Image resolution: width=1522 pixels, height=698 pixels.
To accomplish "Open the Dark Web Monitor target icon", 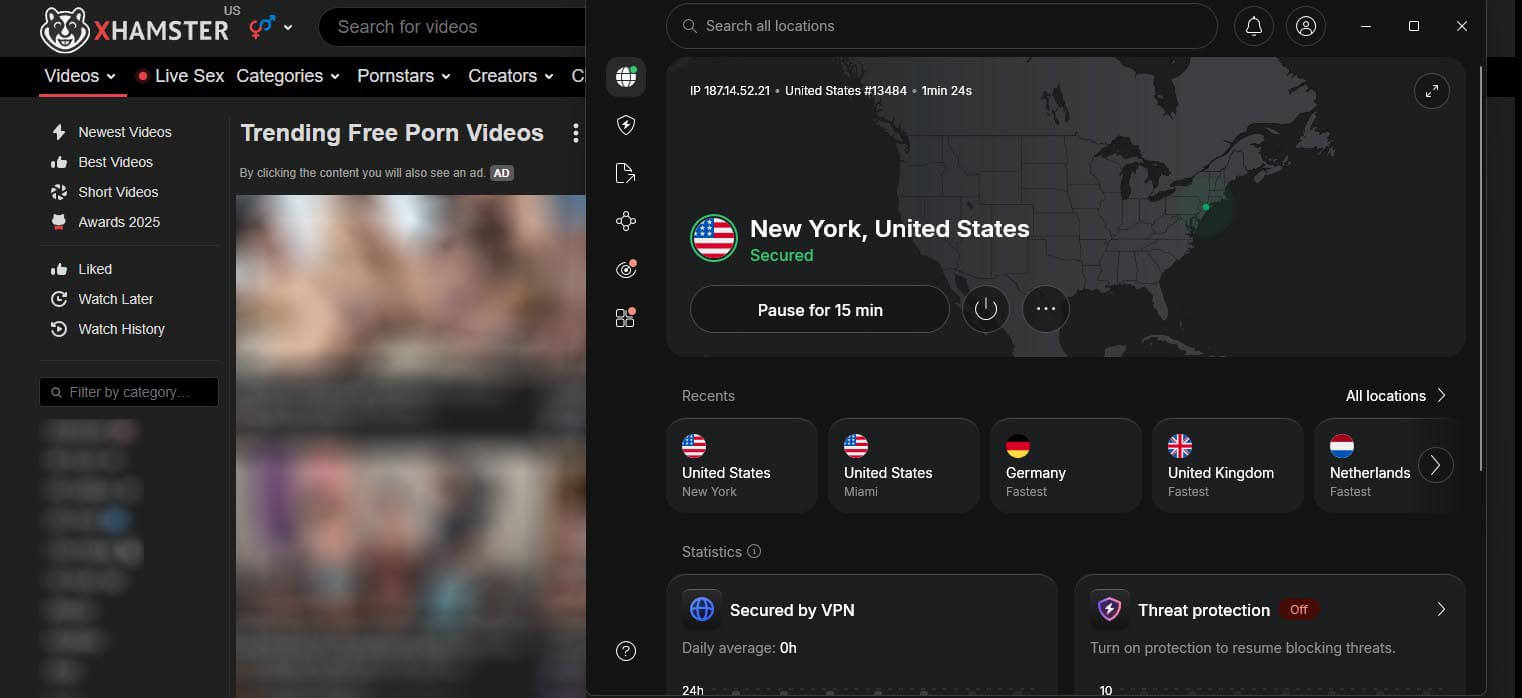I will 626,269.
